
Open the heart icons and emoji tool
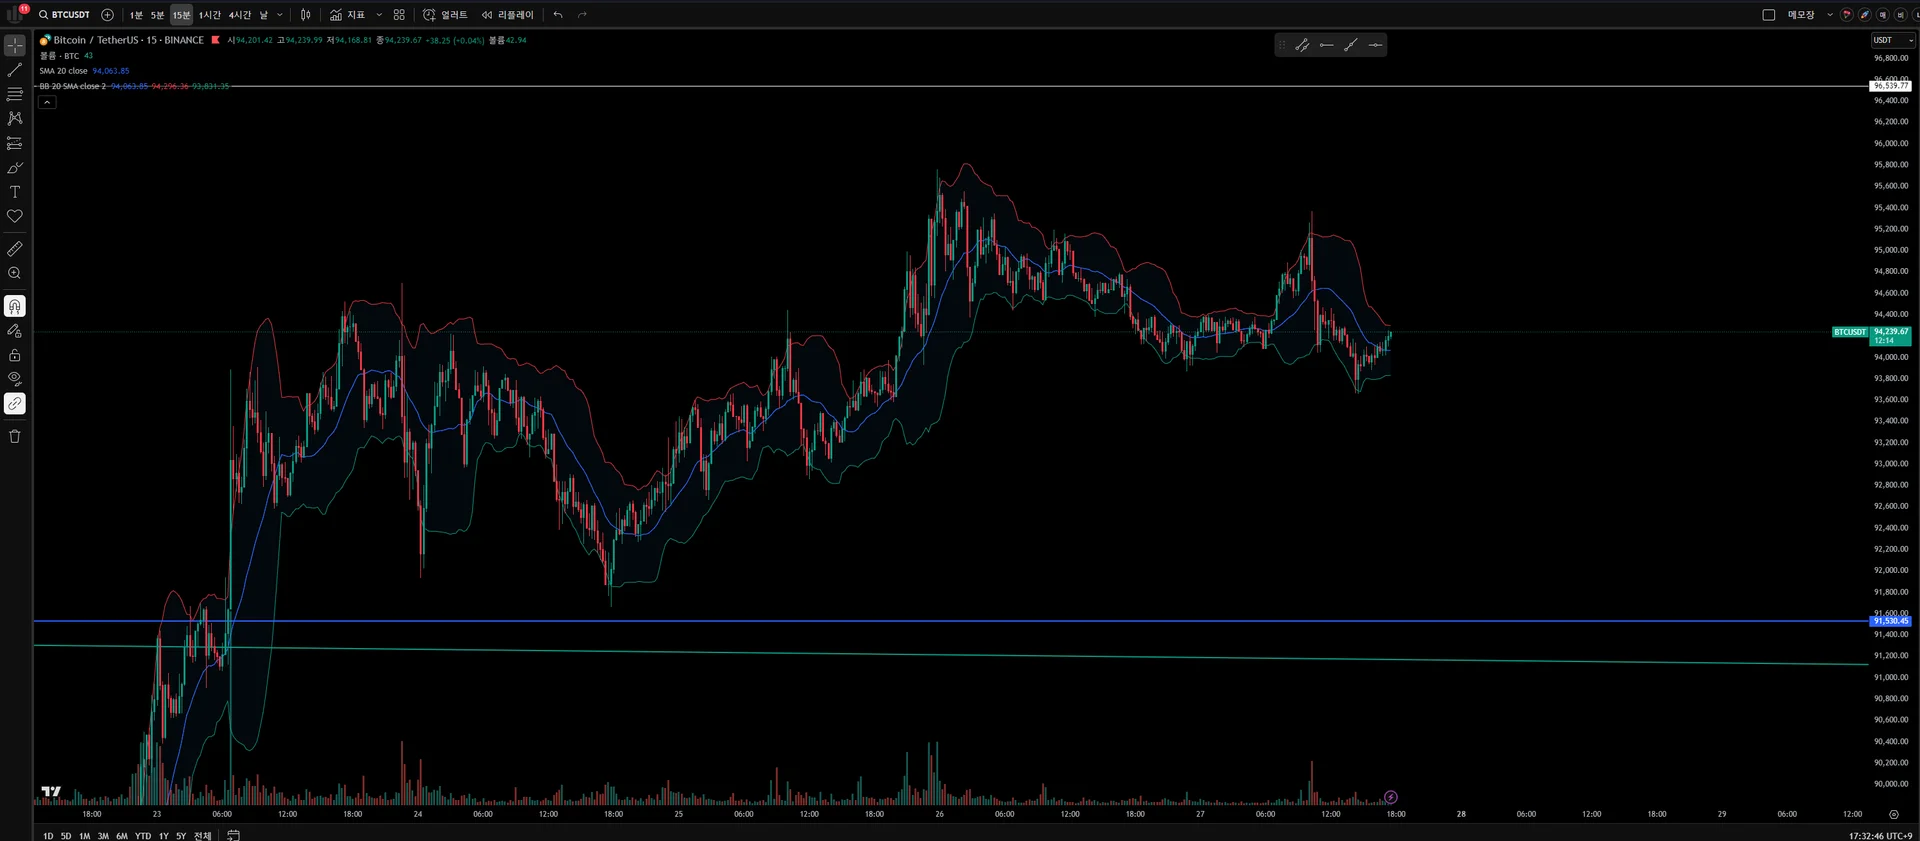coord(15,216)
